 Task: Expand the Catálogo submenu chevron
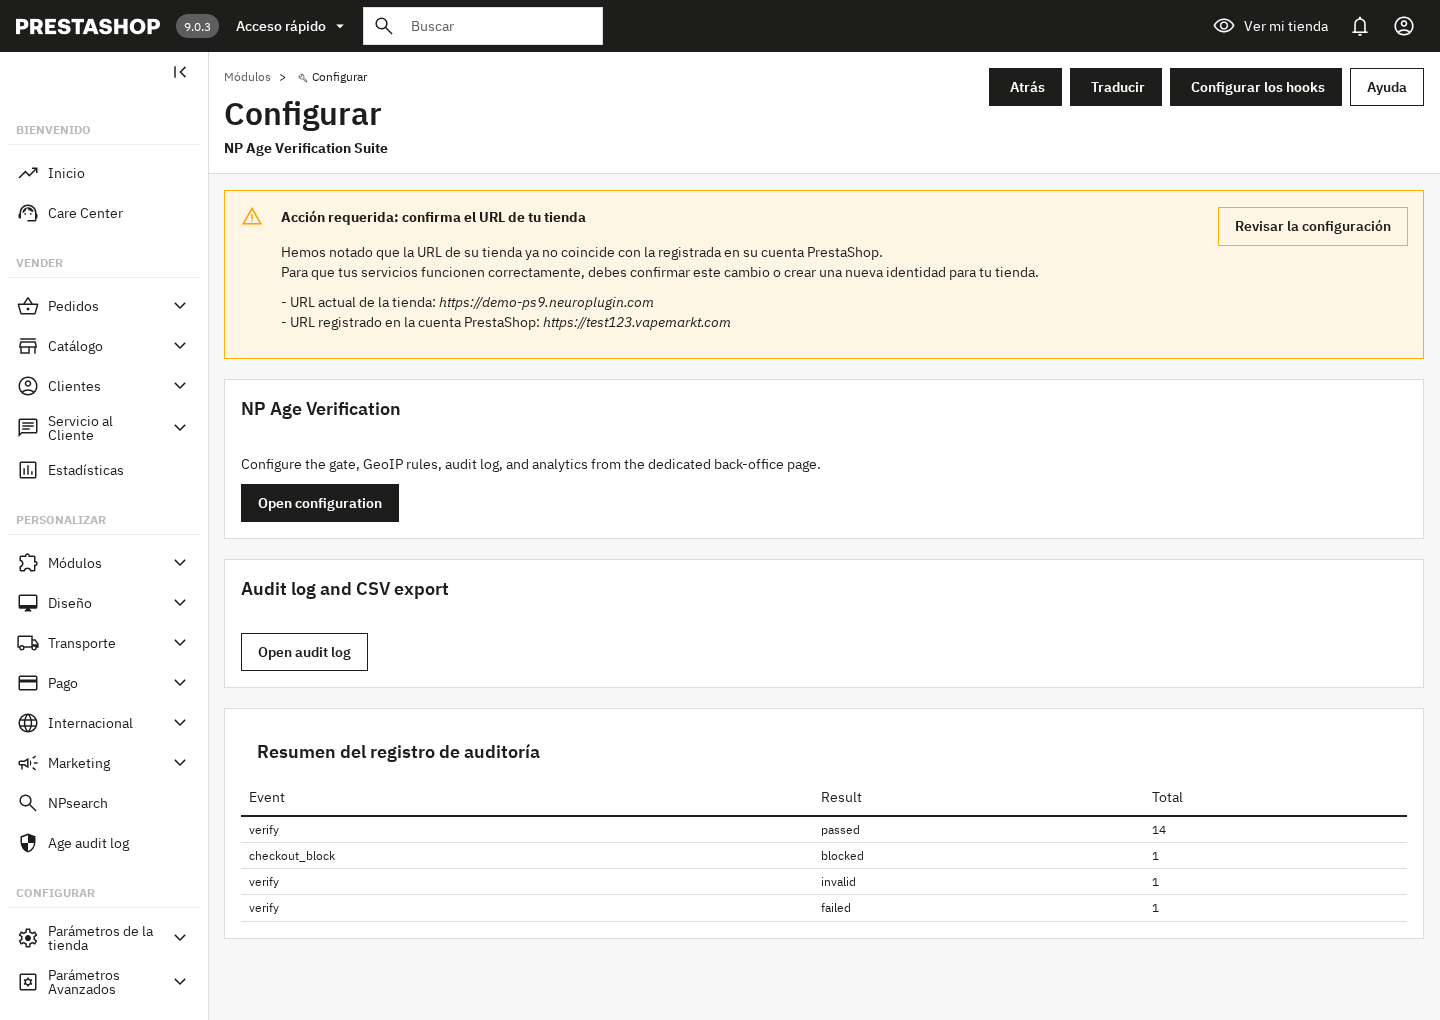[x=180, y=346]
